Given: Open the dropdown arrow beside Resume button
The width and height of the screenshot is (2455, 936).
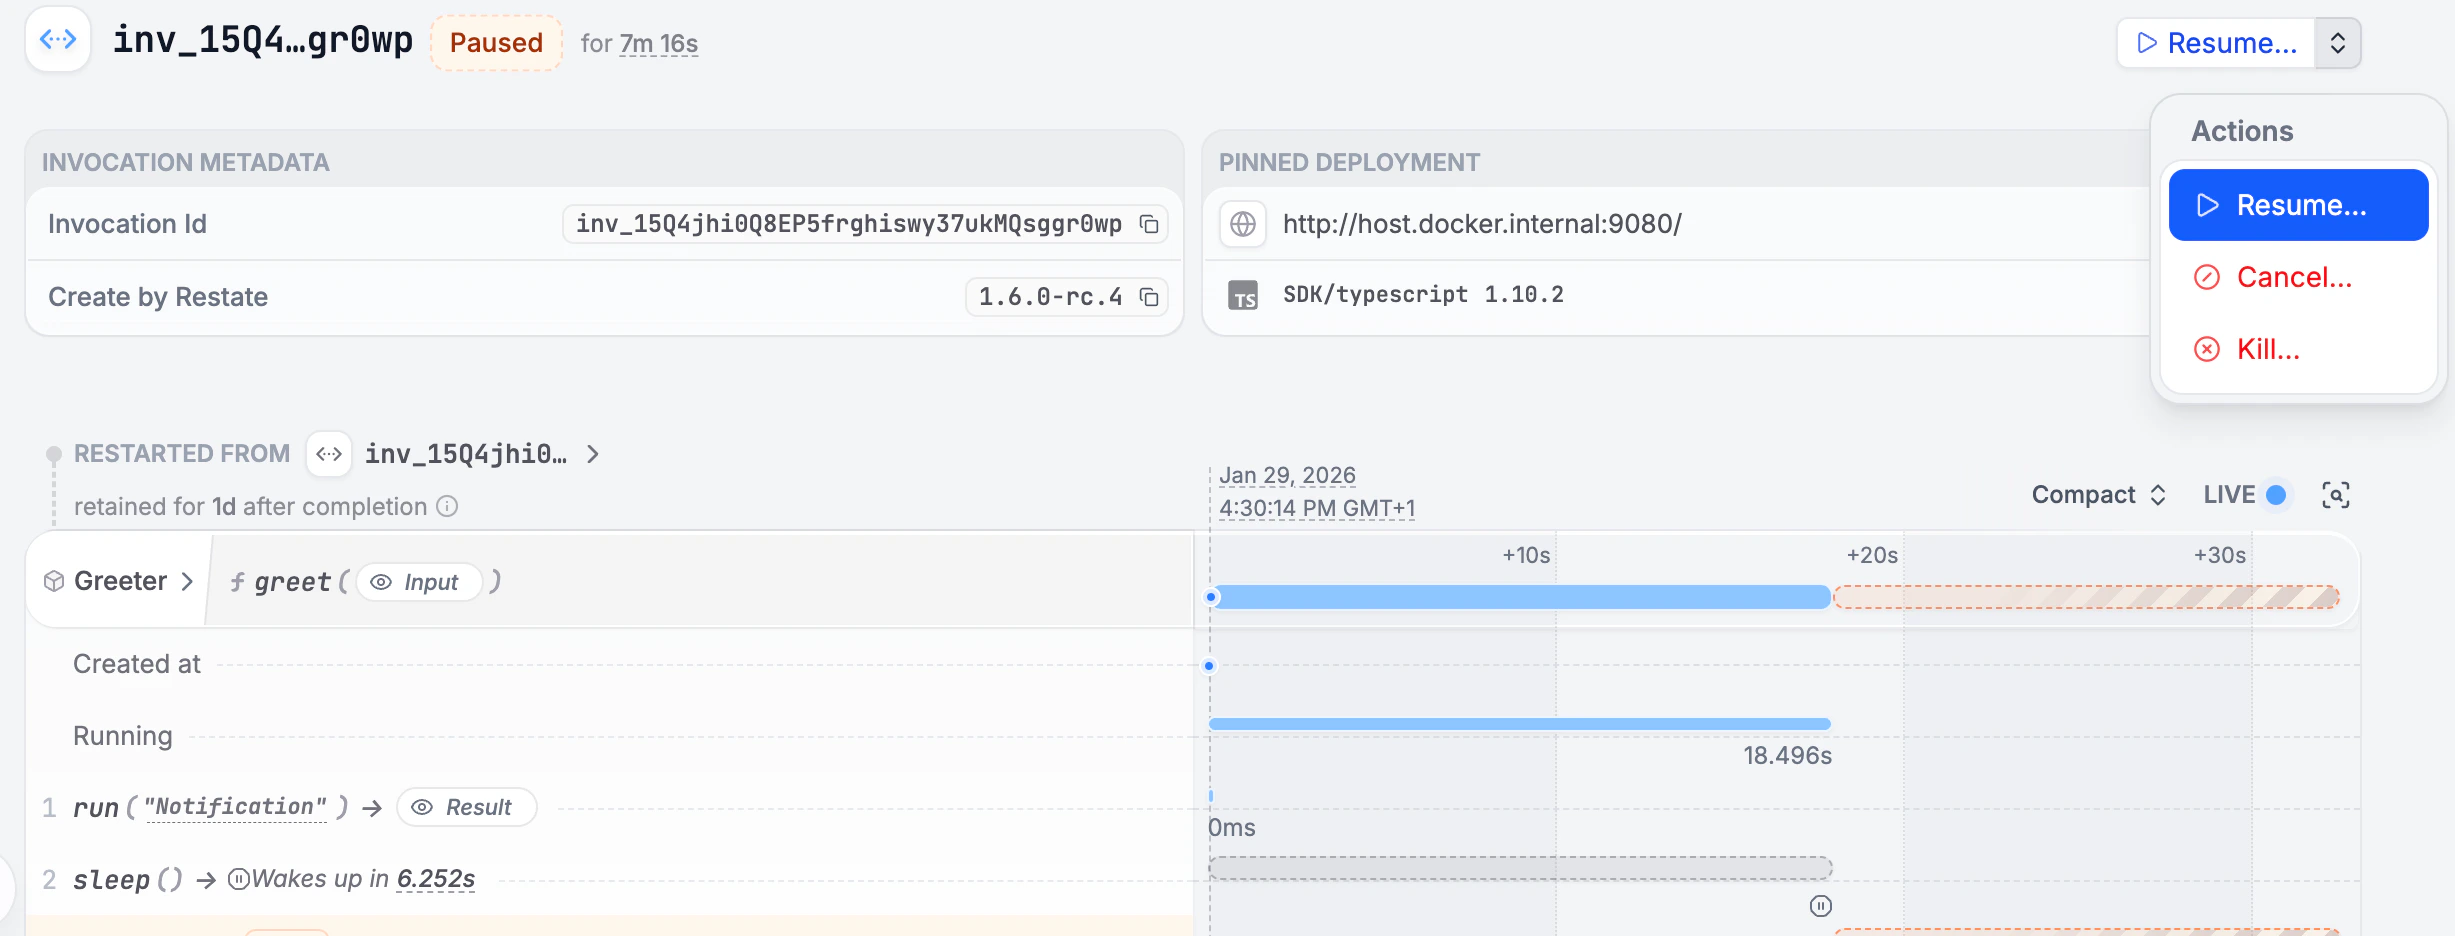Looking at the screenshot, I should tap(2337, 42).
